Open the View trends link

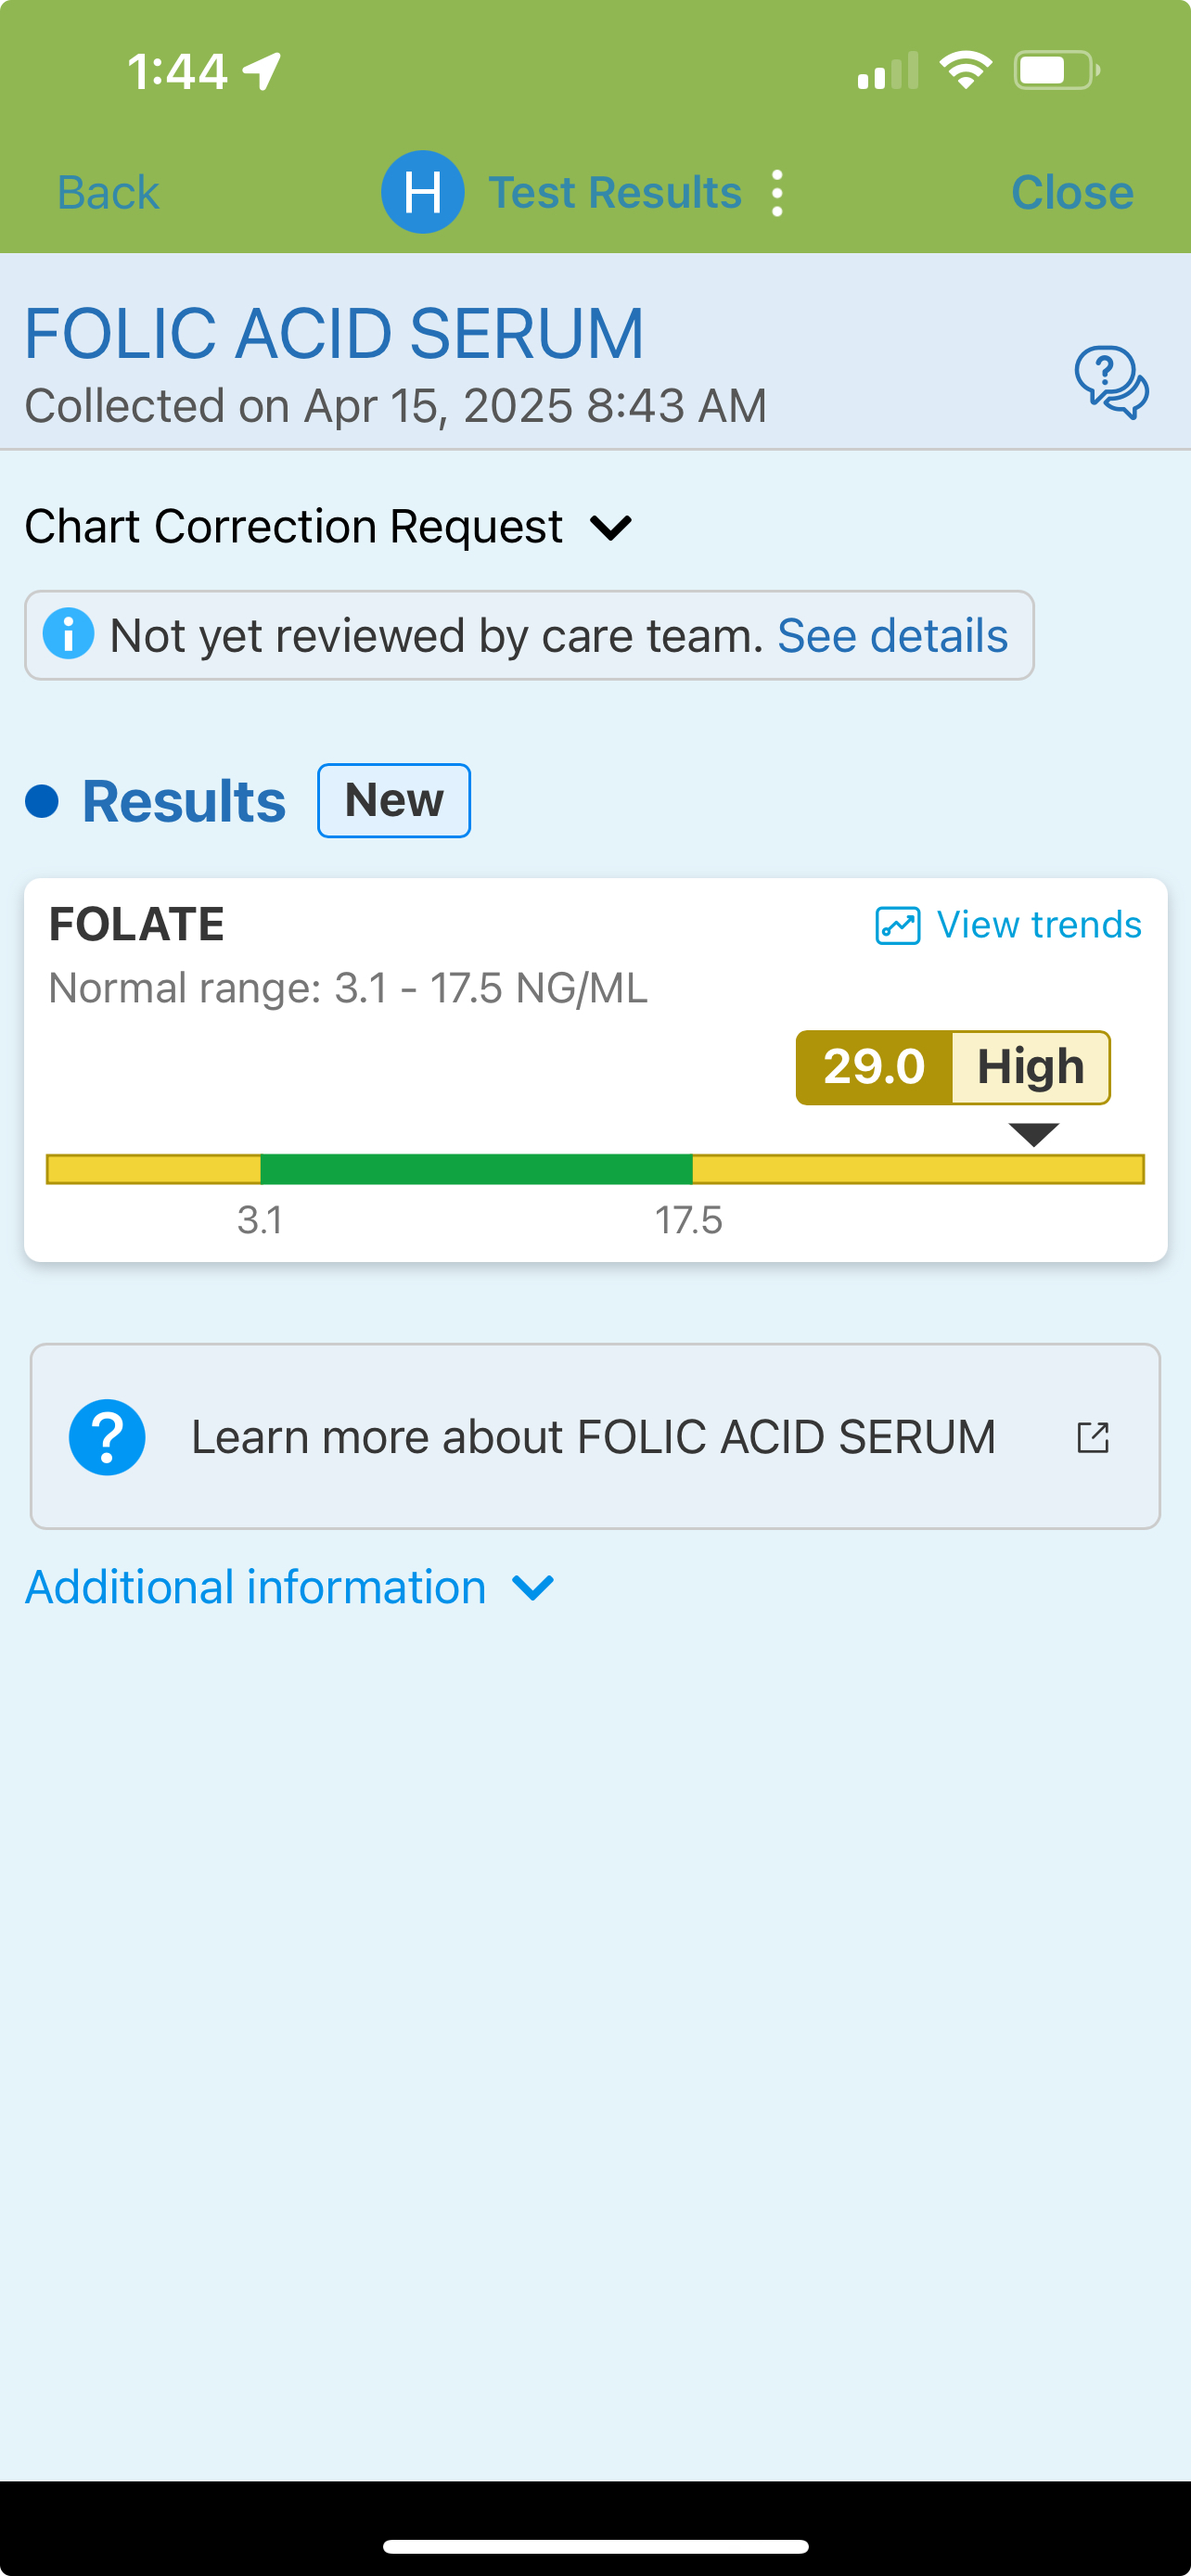[x=1038, y=926]
